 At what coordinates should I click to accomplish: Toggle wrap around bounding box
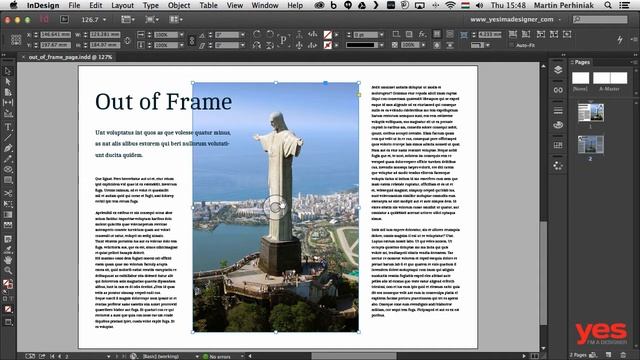pyautogui.click(x=449, y=34)
